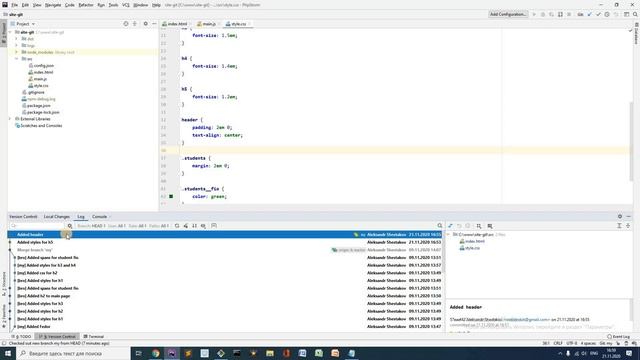
Task: Open the File menu
Action: pyautogui.click(x=14, y=5)
